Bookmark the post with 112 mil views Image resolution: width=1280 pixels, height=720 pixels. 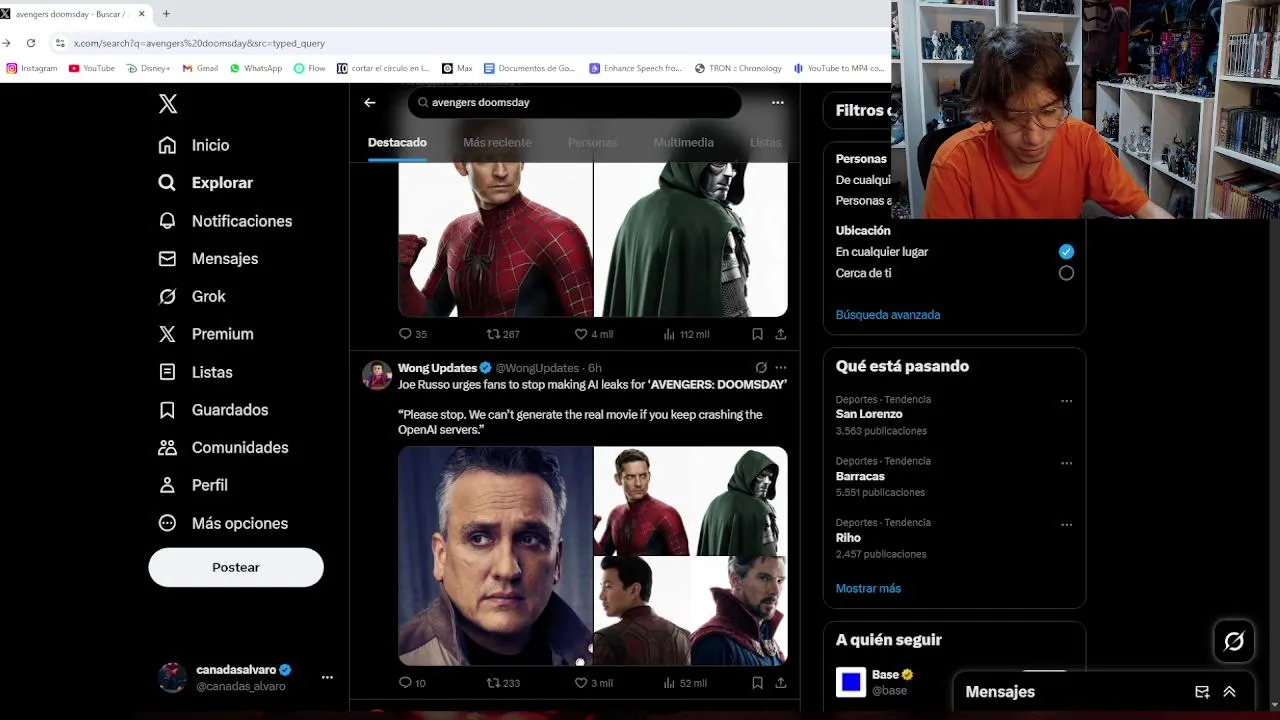pyautogui.click(x=757, y=334)
